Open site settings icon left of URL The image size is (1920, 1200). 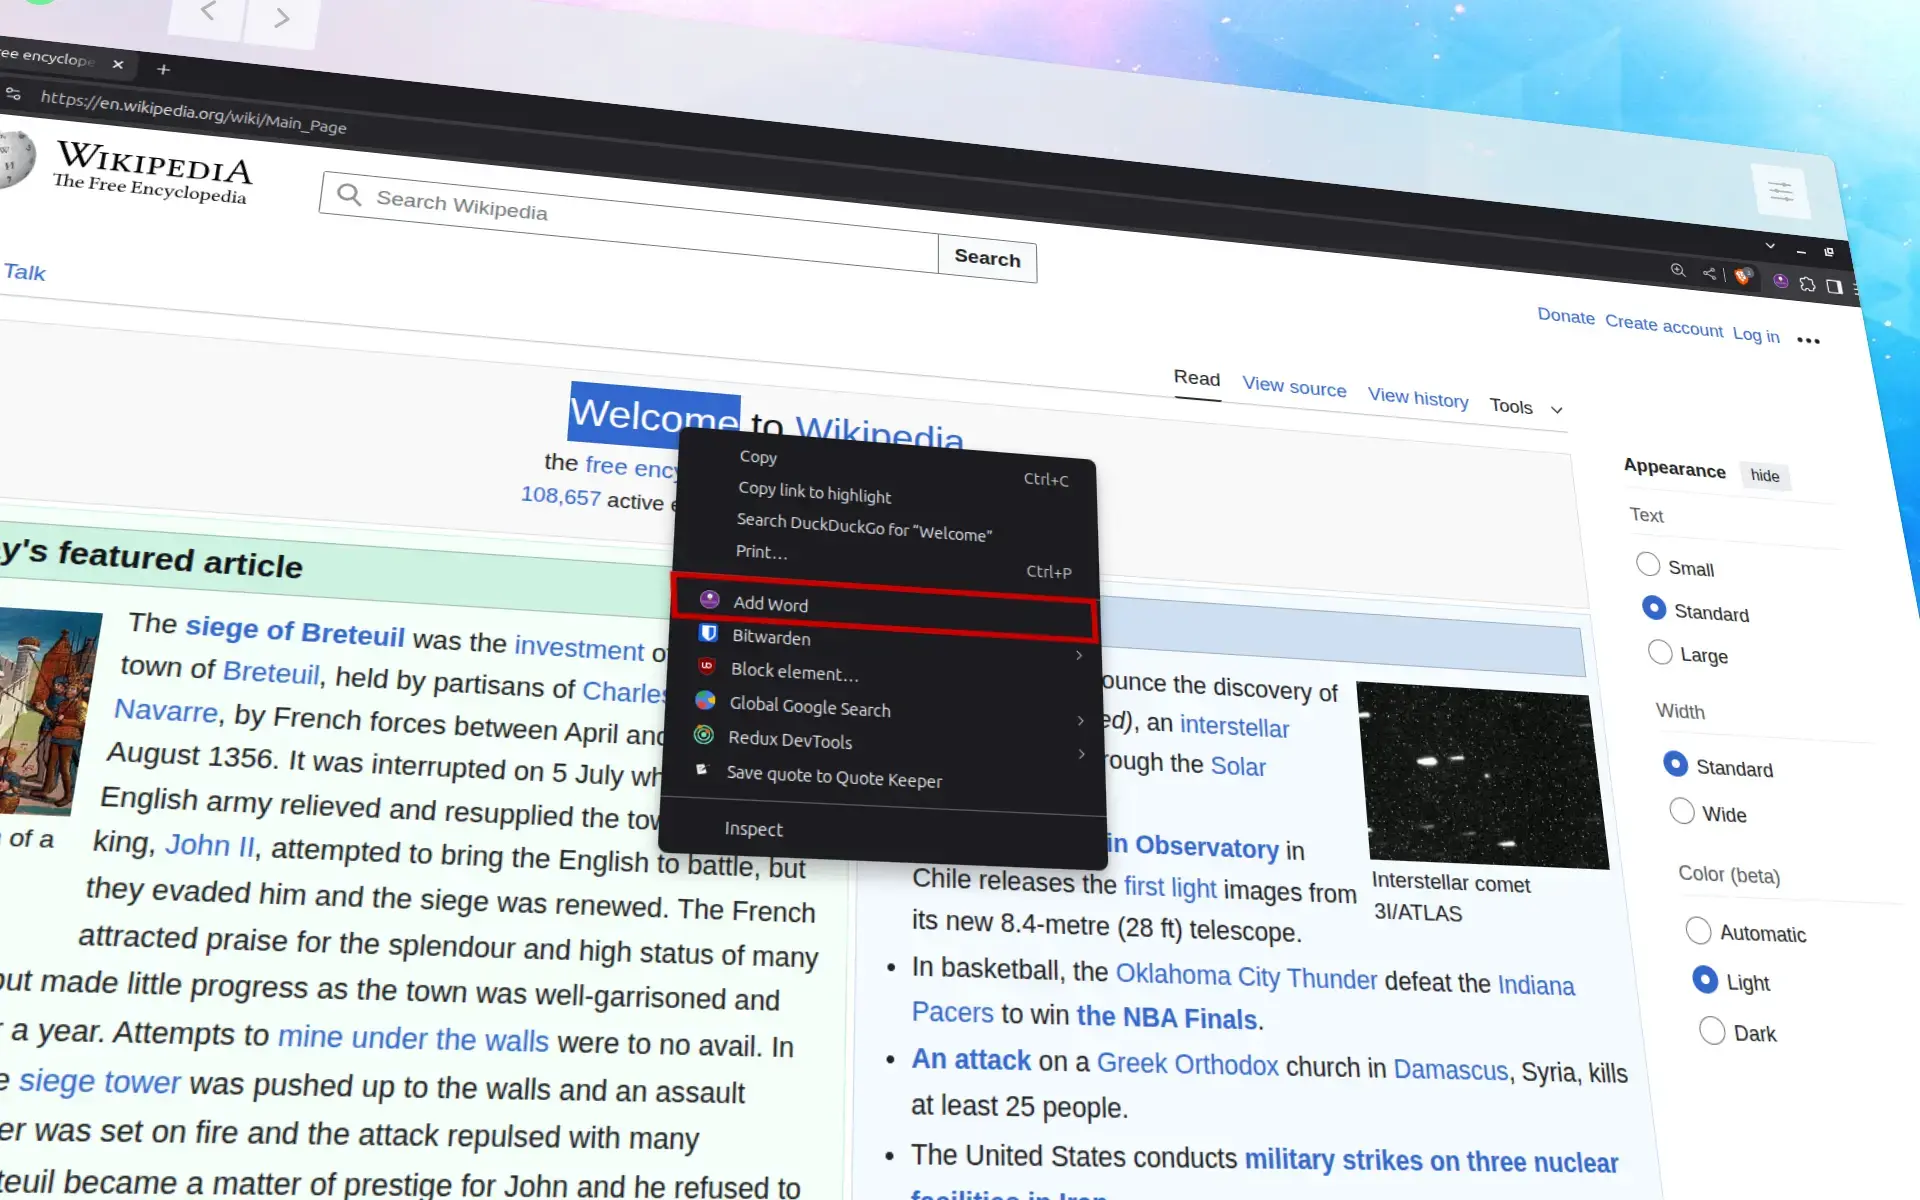click(13, 93)
